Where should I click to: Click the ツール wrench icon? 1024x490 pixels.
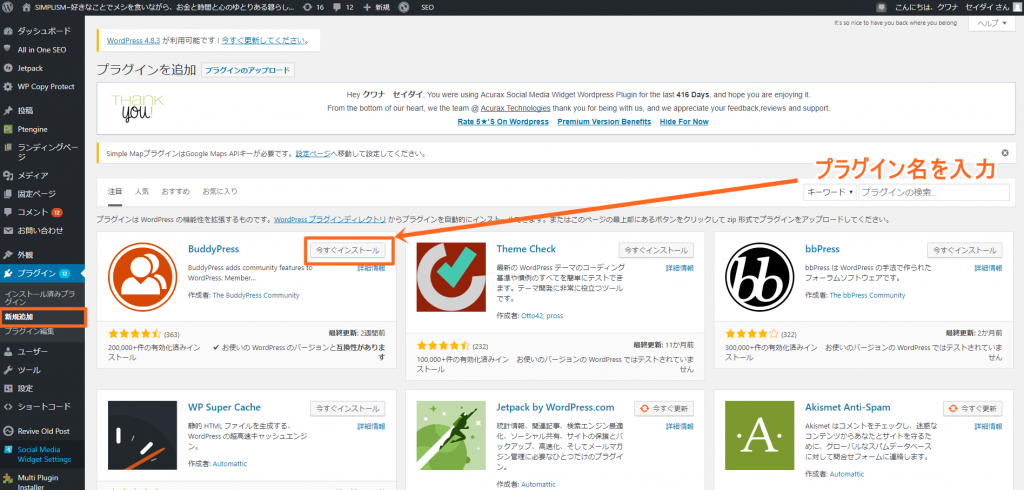[x=8, y=370]
